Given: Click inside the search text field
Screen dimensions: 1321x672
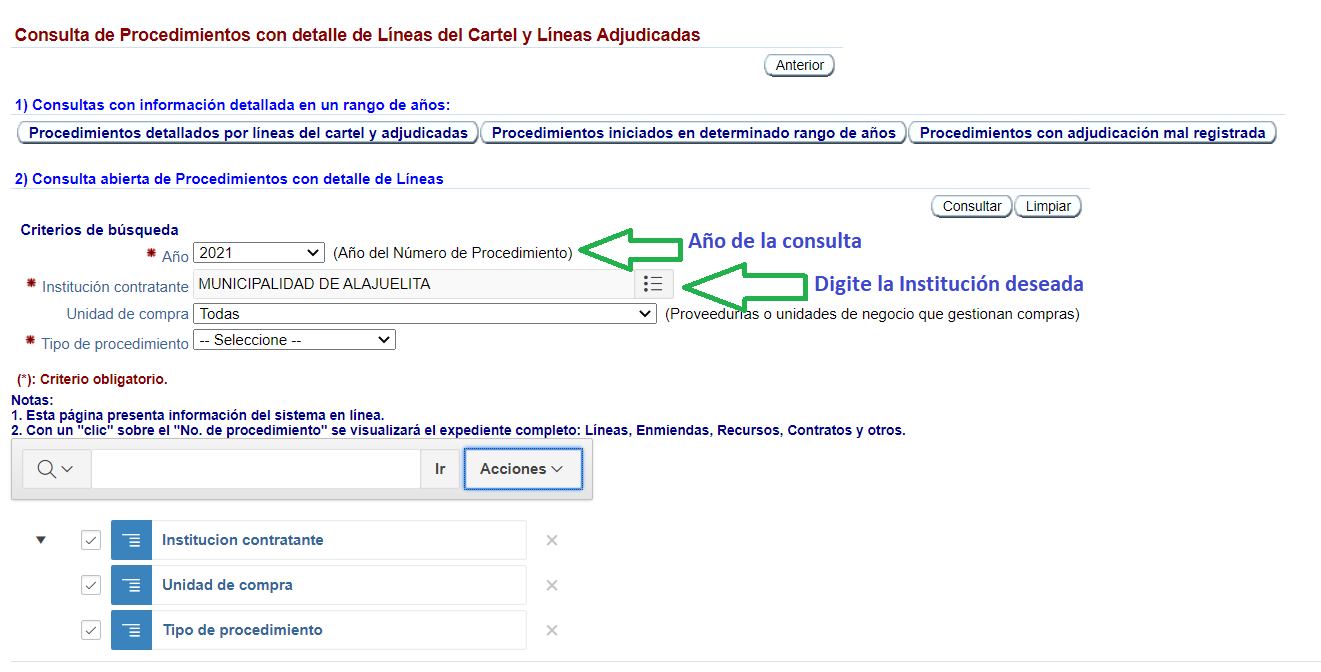Looking at the screenshot, I should (255, 468).
